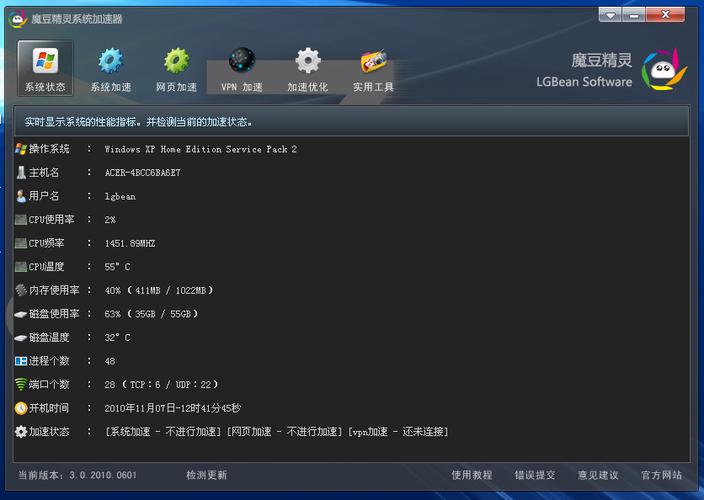Click the Windows flag icon beside 操作系统
This screenshot has width=704, height=500.
coord(21,149)
